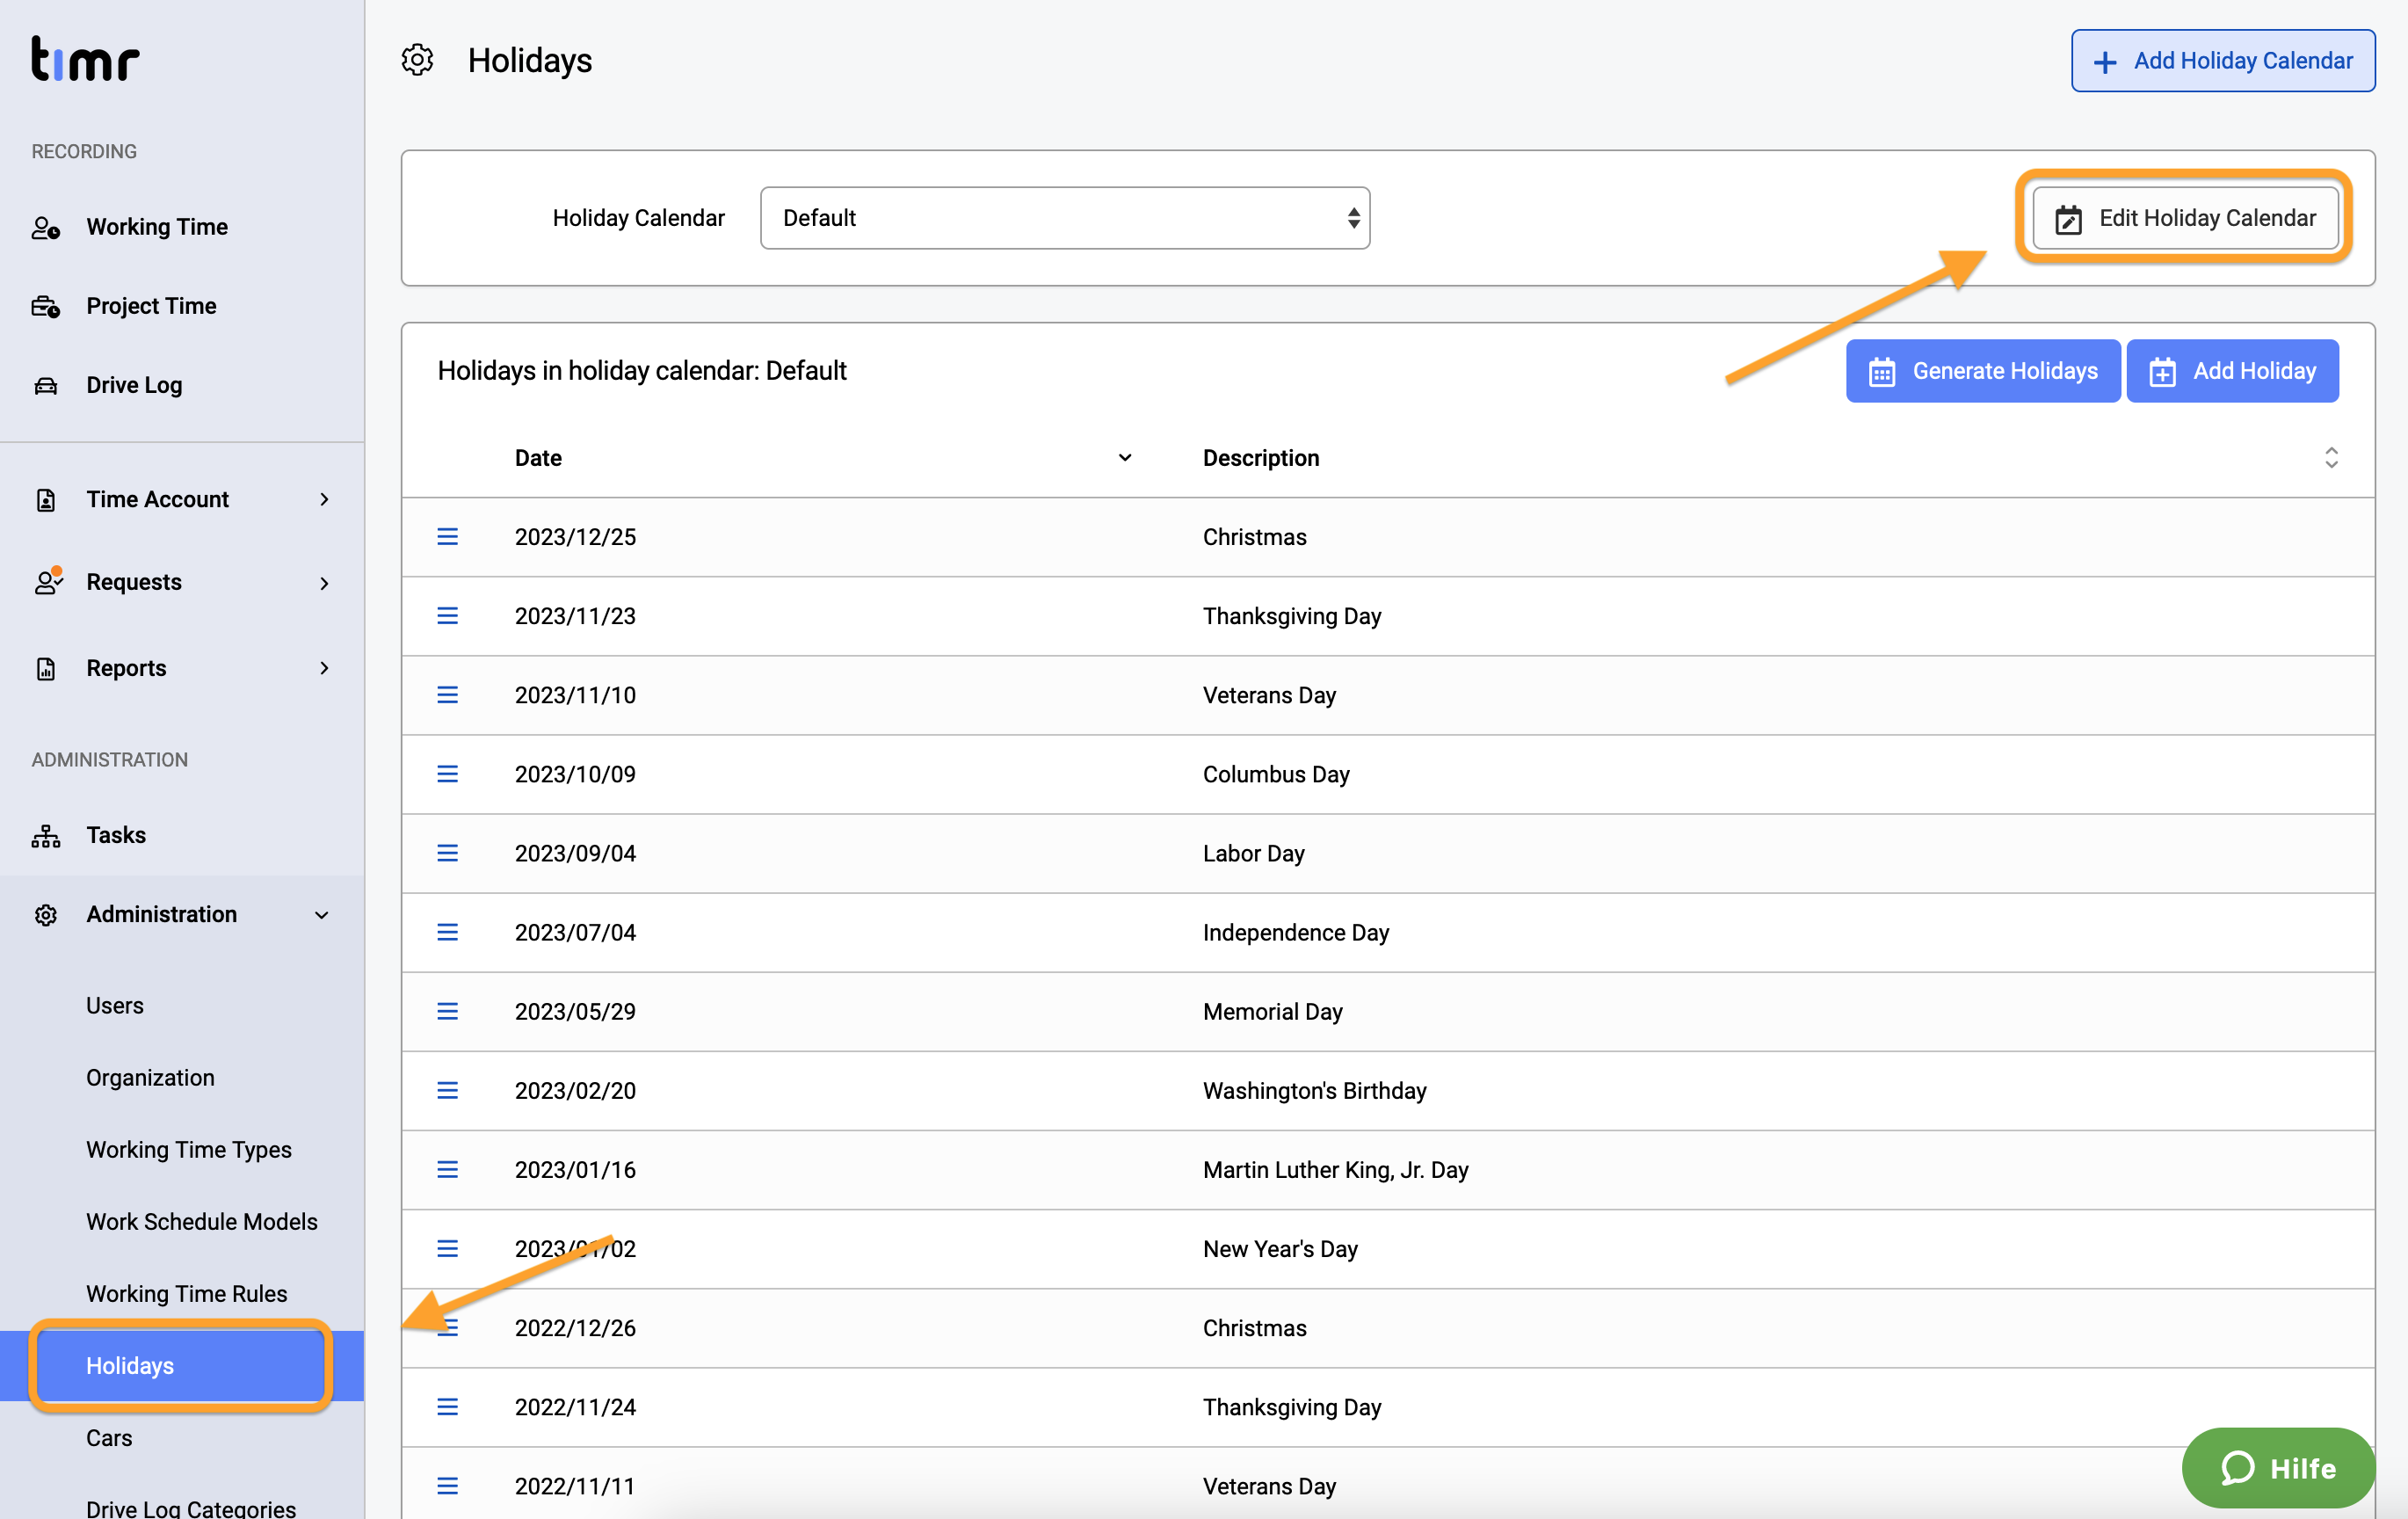This screenshot has height=1519, width=2408.
Task: Open row menu for New Year's Day
Action: click(447, 1248)
